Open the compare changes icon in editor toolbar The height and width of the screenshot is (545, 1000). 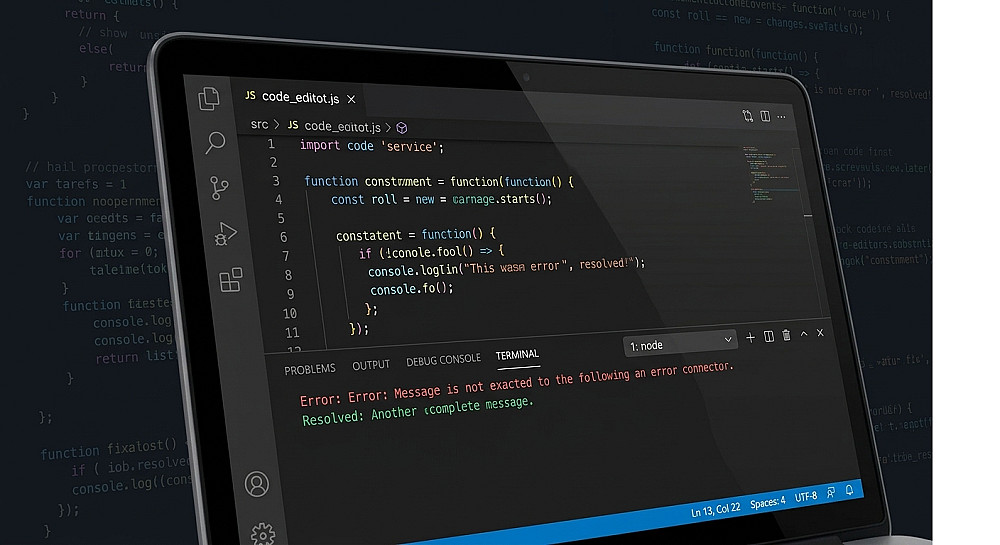click(747, 115)
